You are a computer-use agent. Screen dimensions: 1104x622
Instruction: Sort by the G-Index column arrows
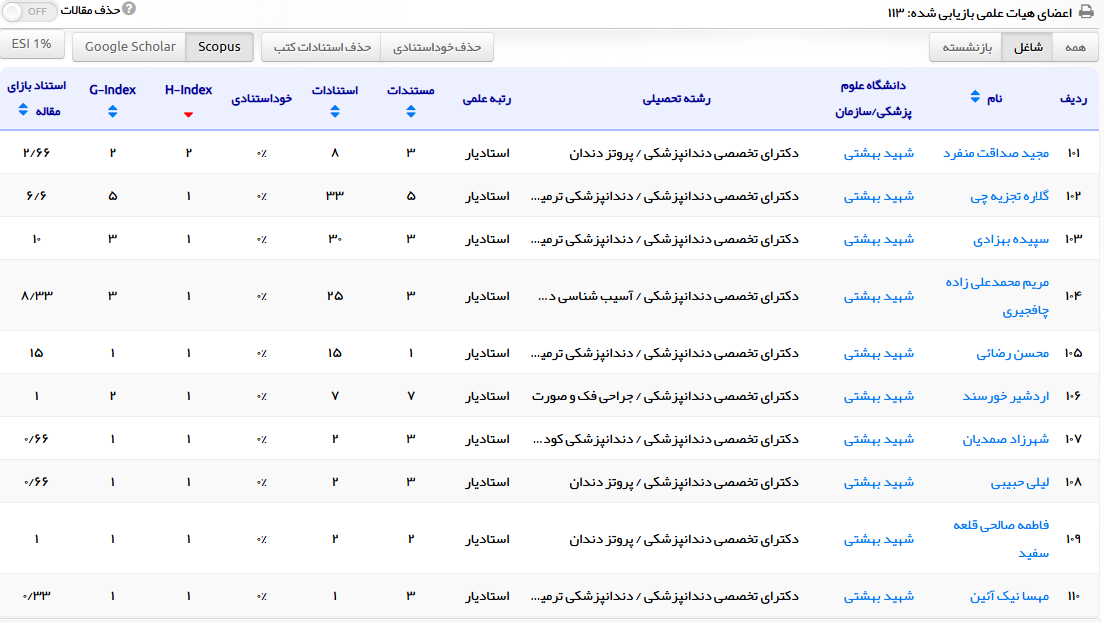[112, 112]
